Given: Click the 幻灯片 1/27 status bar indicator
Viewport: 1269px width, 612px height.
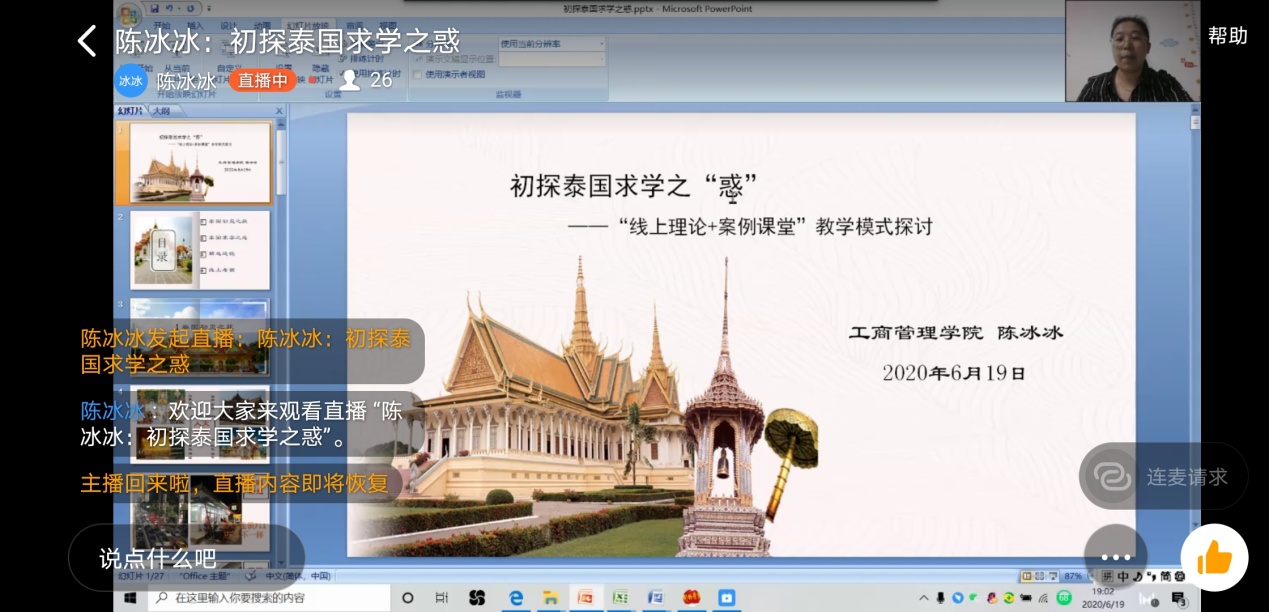Looking at the screenshot, I should [143, 576].
